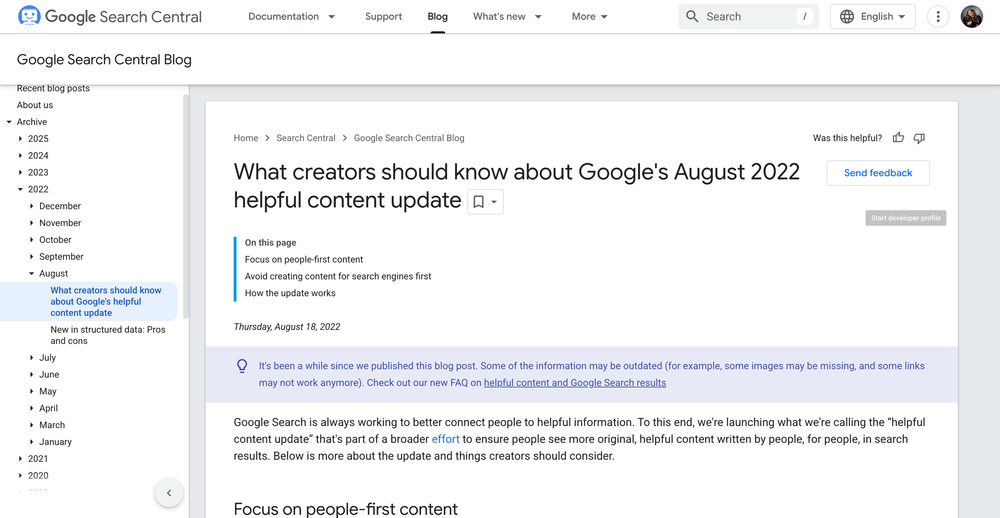Image resolution: width=1000 pixels, height=518 pixels.
Task: Expand the May month
Action: [32, 391]
